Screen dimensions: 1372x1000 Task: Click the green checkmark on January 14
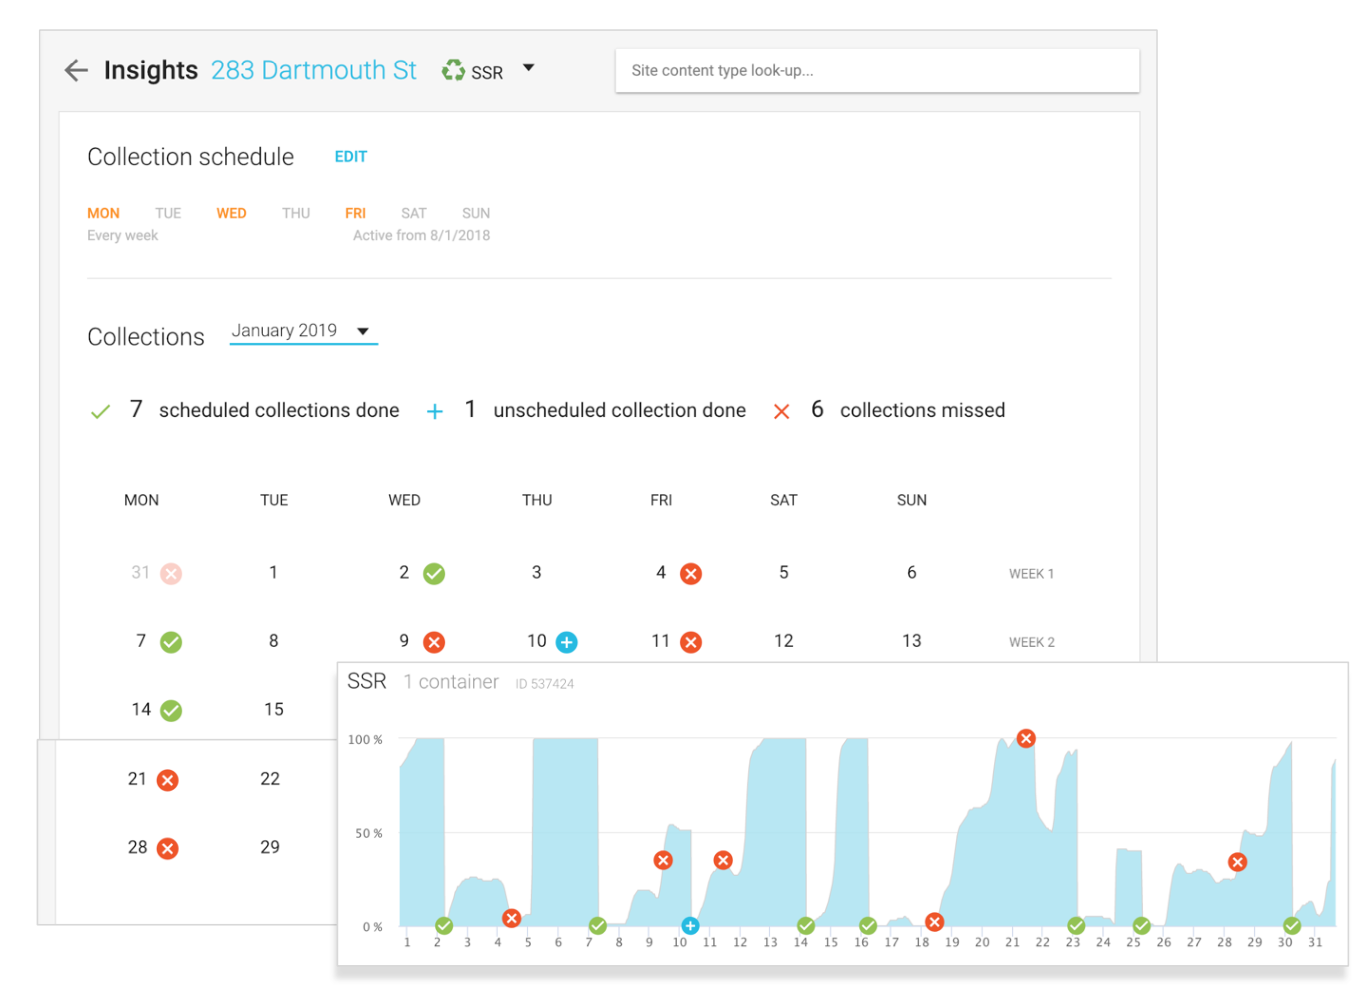tap(172, 711)
